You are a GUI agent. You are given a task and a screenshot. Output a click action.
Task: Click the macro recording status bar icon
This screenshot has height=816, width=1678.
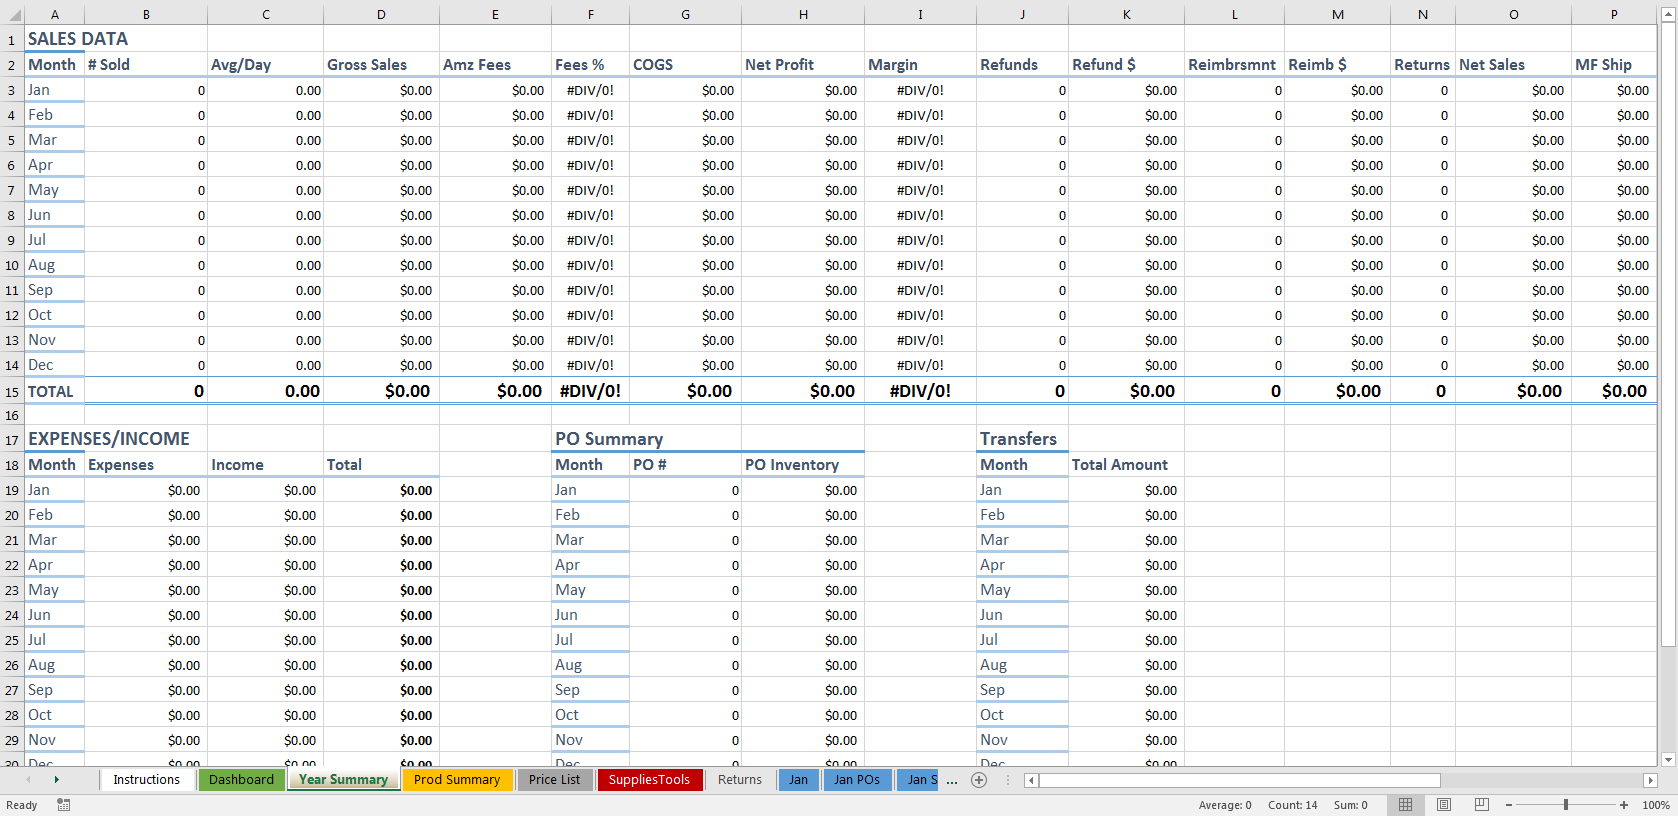[x=64, y=805]
